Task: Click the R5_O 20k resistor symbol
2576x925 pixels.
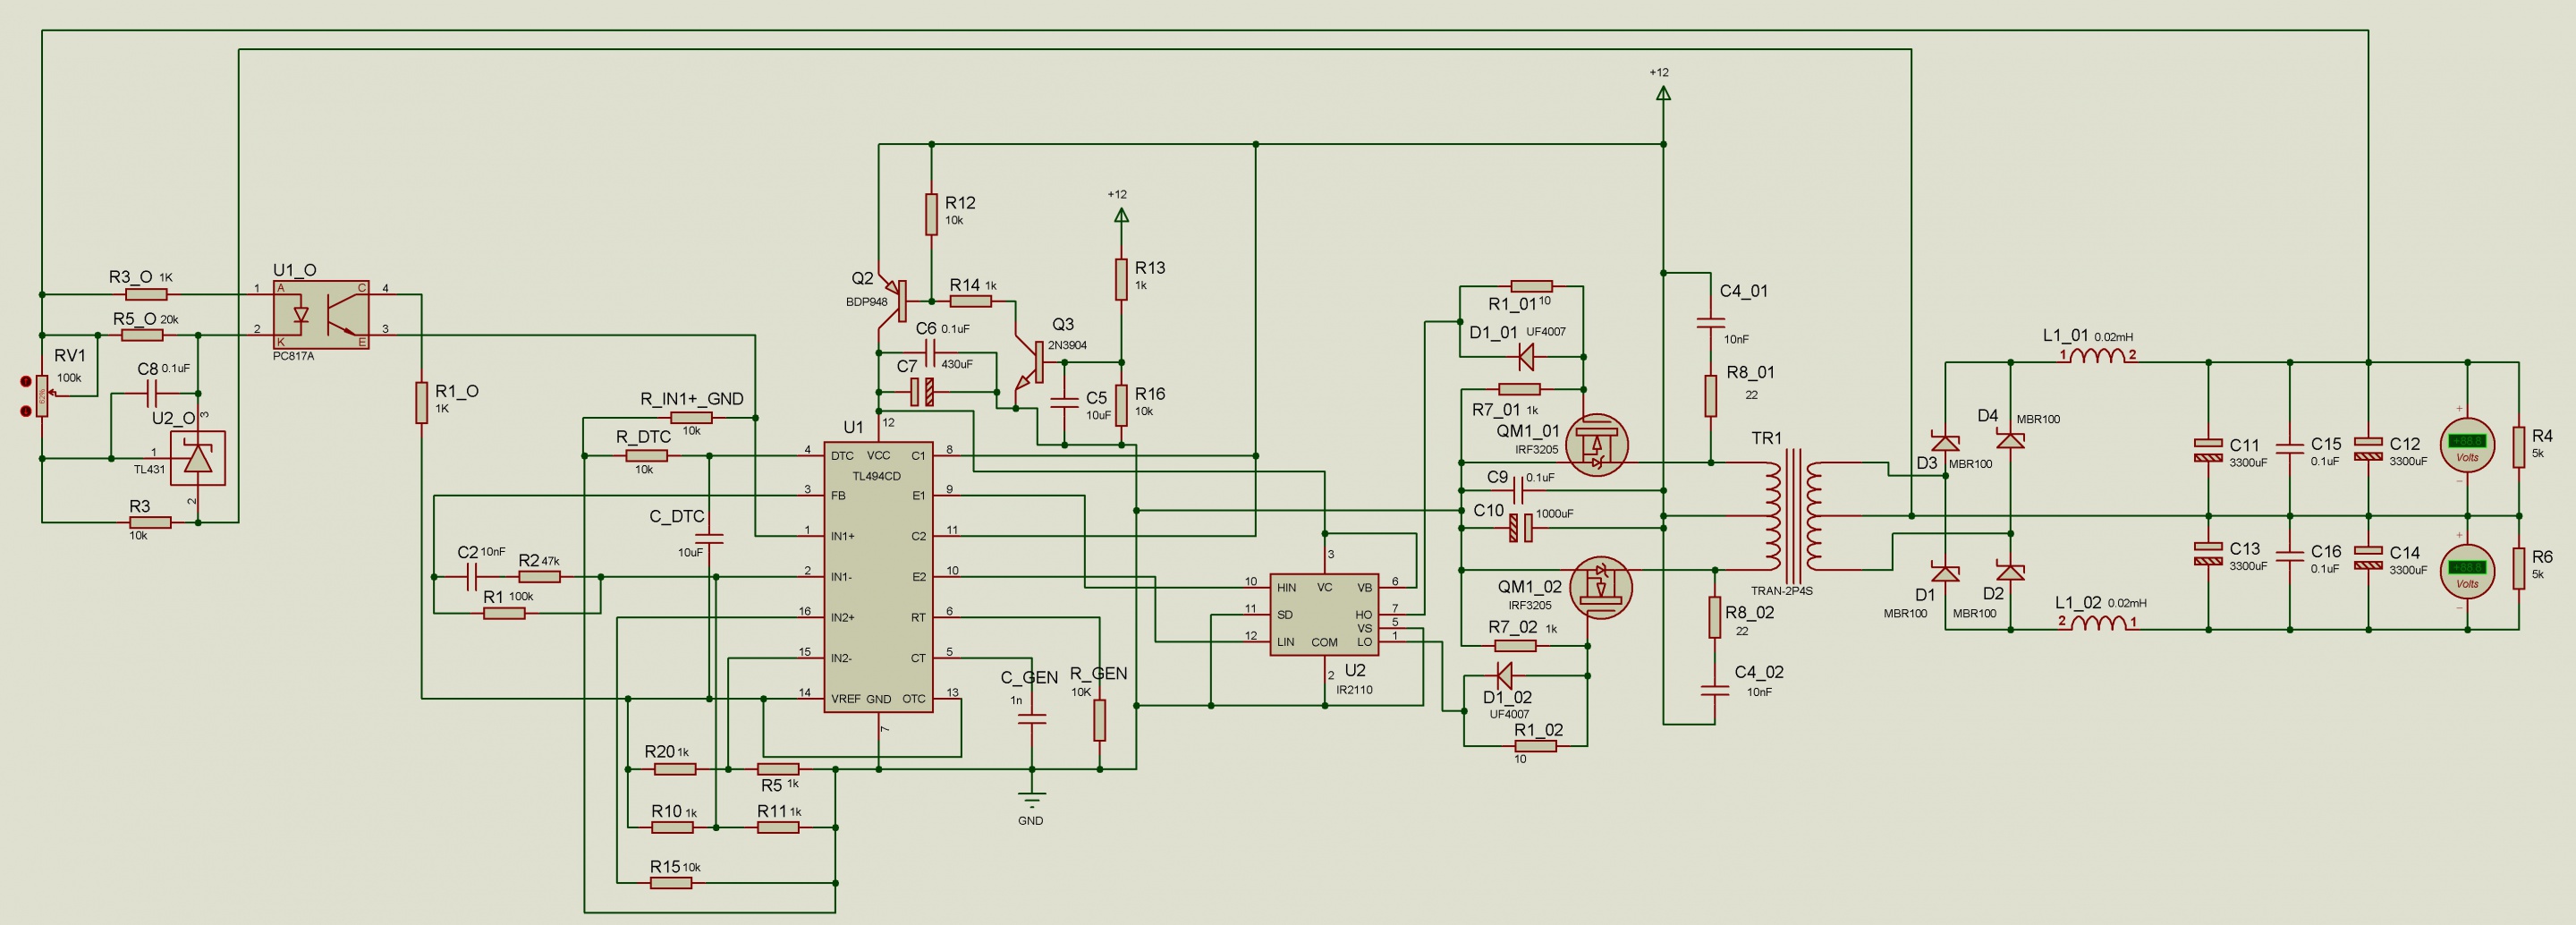Action: pos(142,335)
